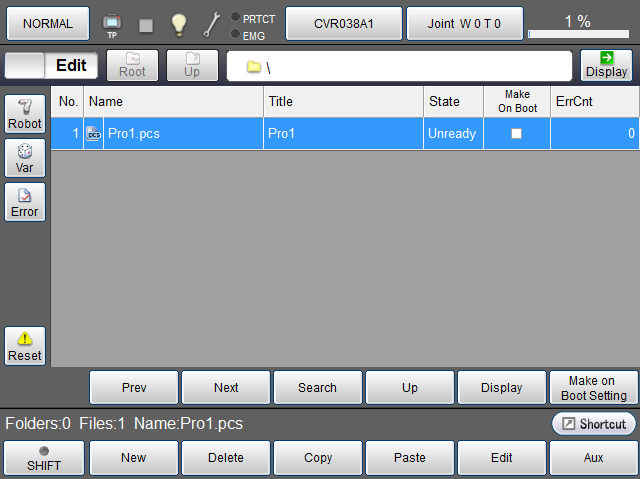Click the wrench tool icon

click(211, 24)
